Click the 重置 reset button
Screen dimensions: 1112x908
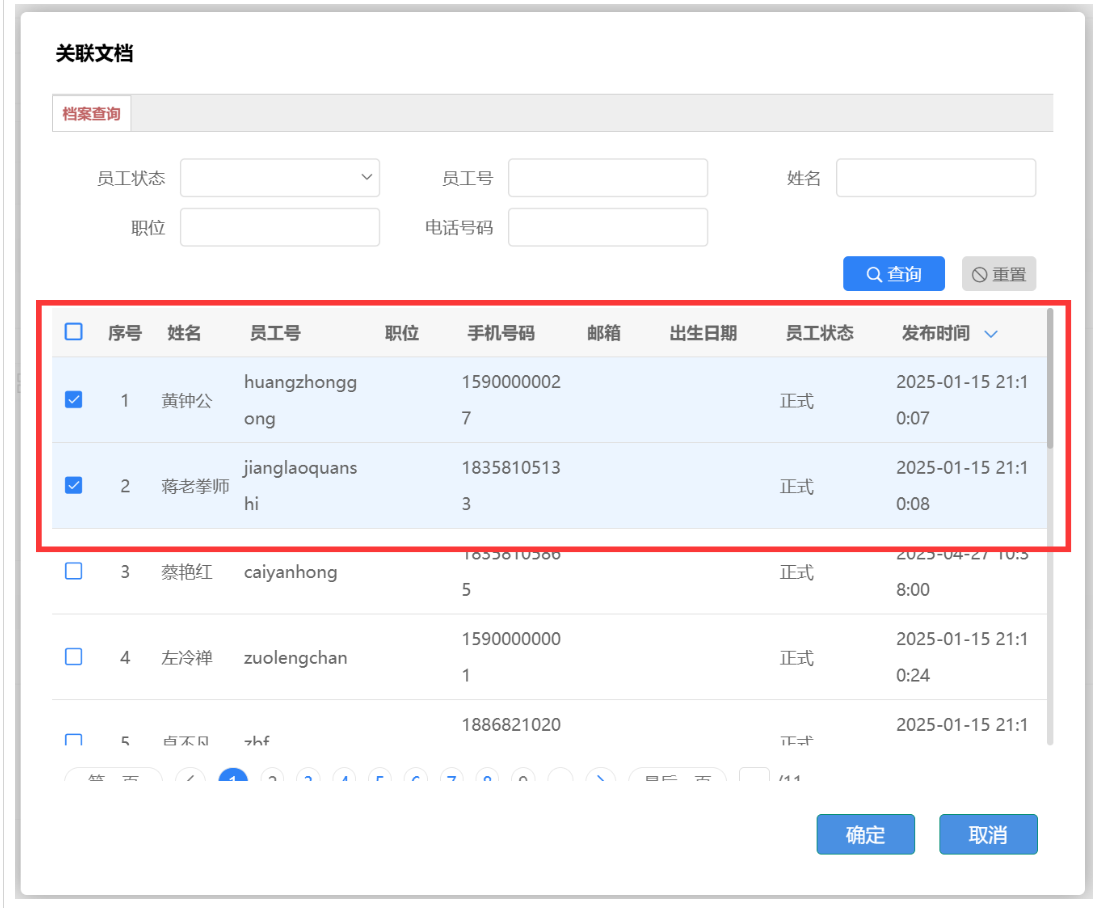pyautogui.click(x=998, y=274)
